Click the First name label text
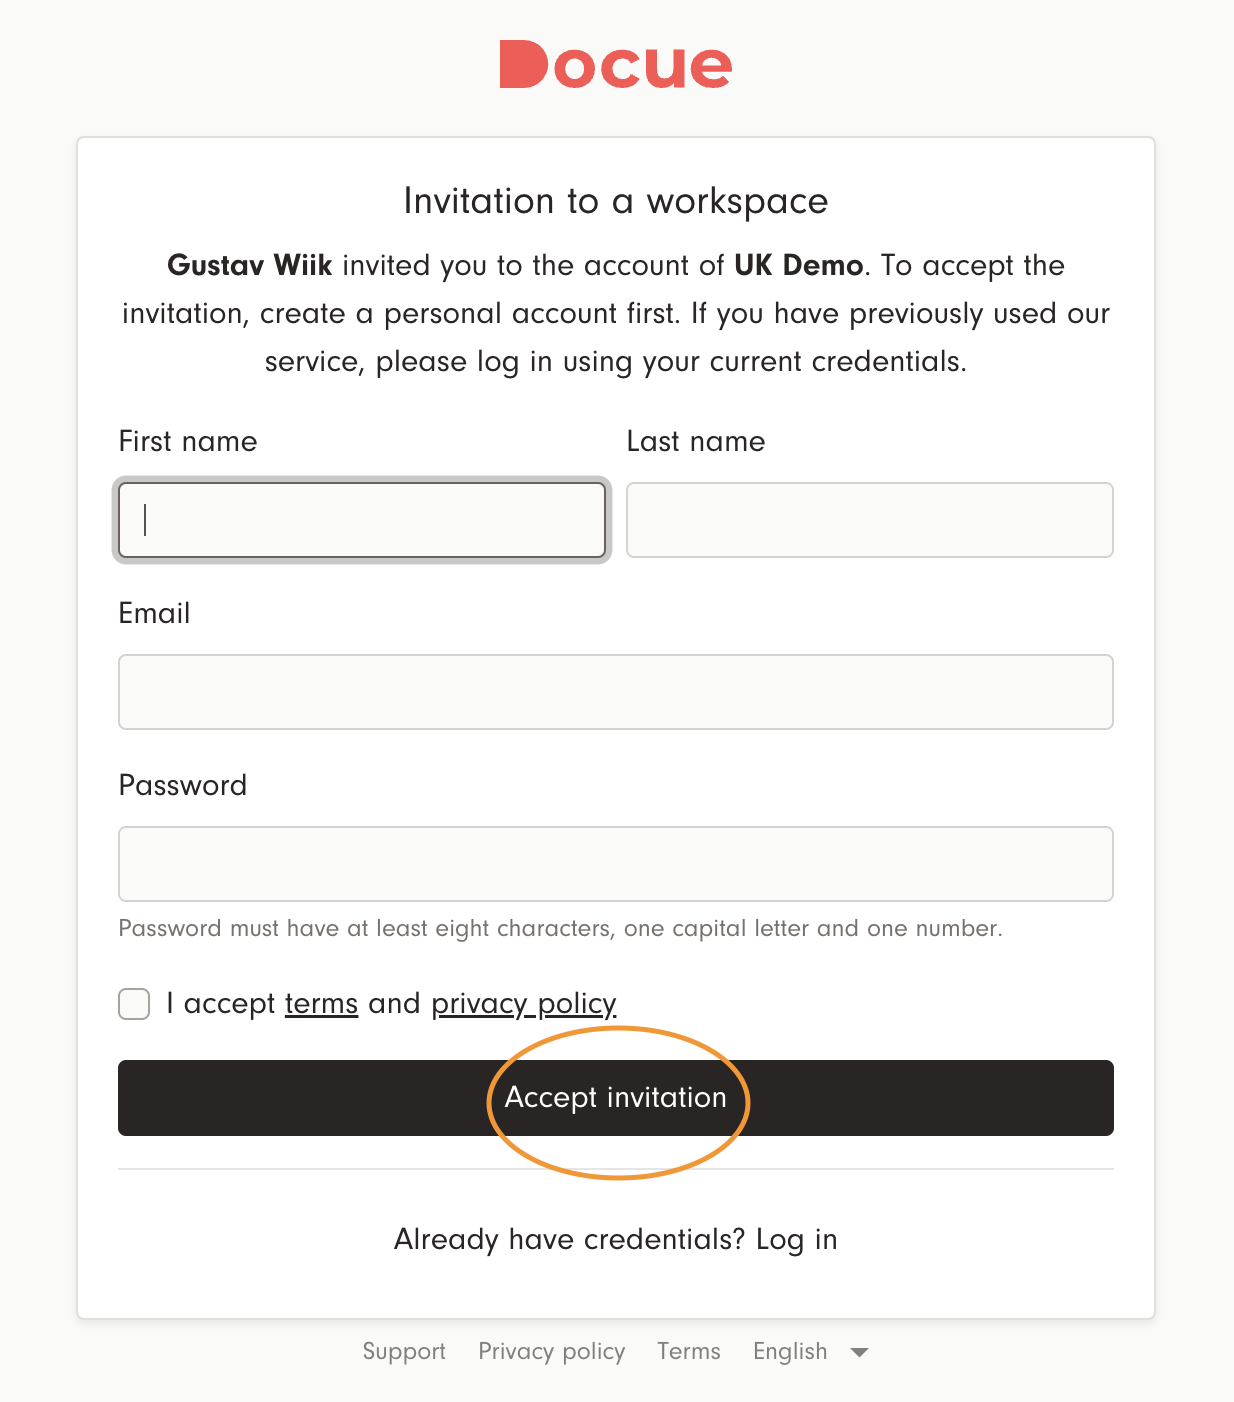Viewport: 1234px width, 1402px height. point(188,442)
